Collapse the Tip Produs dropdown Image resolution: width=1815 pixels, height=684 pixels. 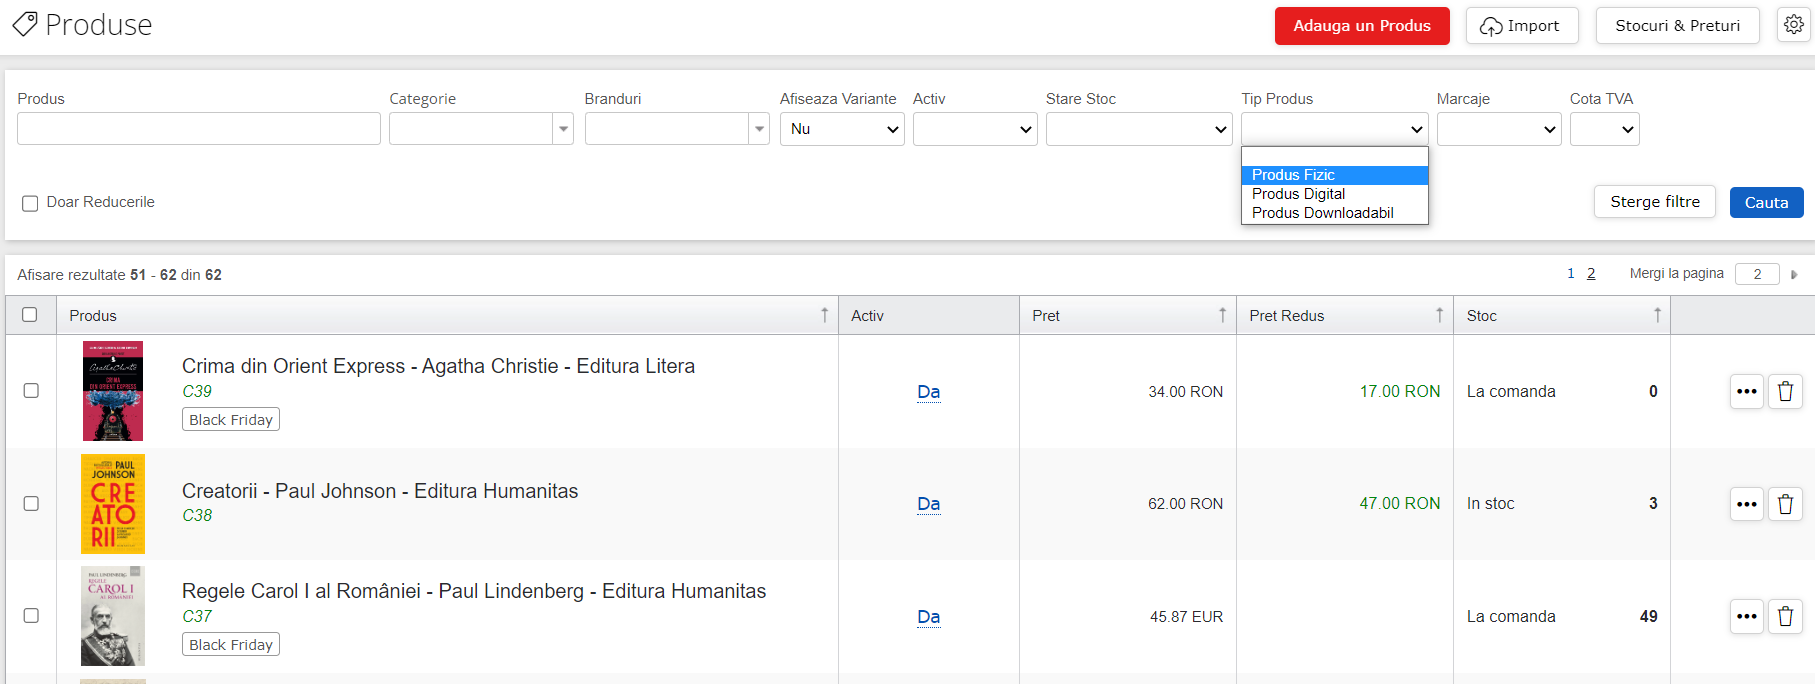coord(1335,129)
